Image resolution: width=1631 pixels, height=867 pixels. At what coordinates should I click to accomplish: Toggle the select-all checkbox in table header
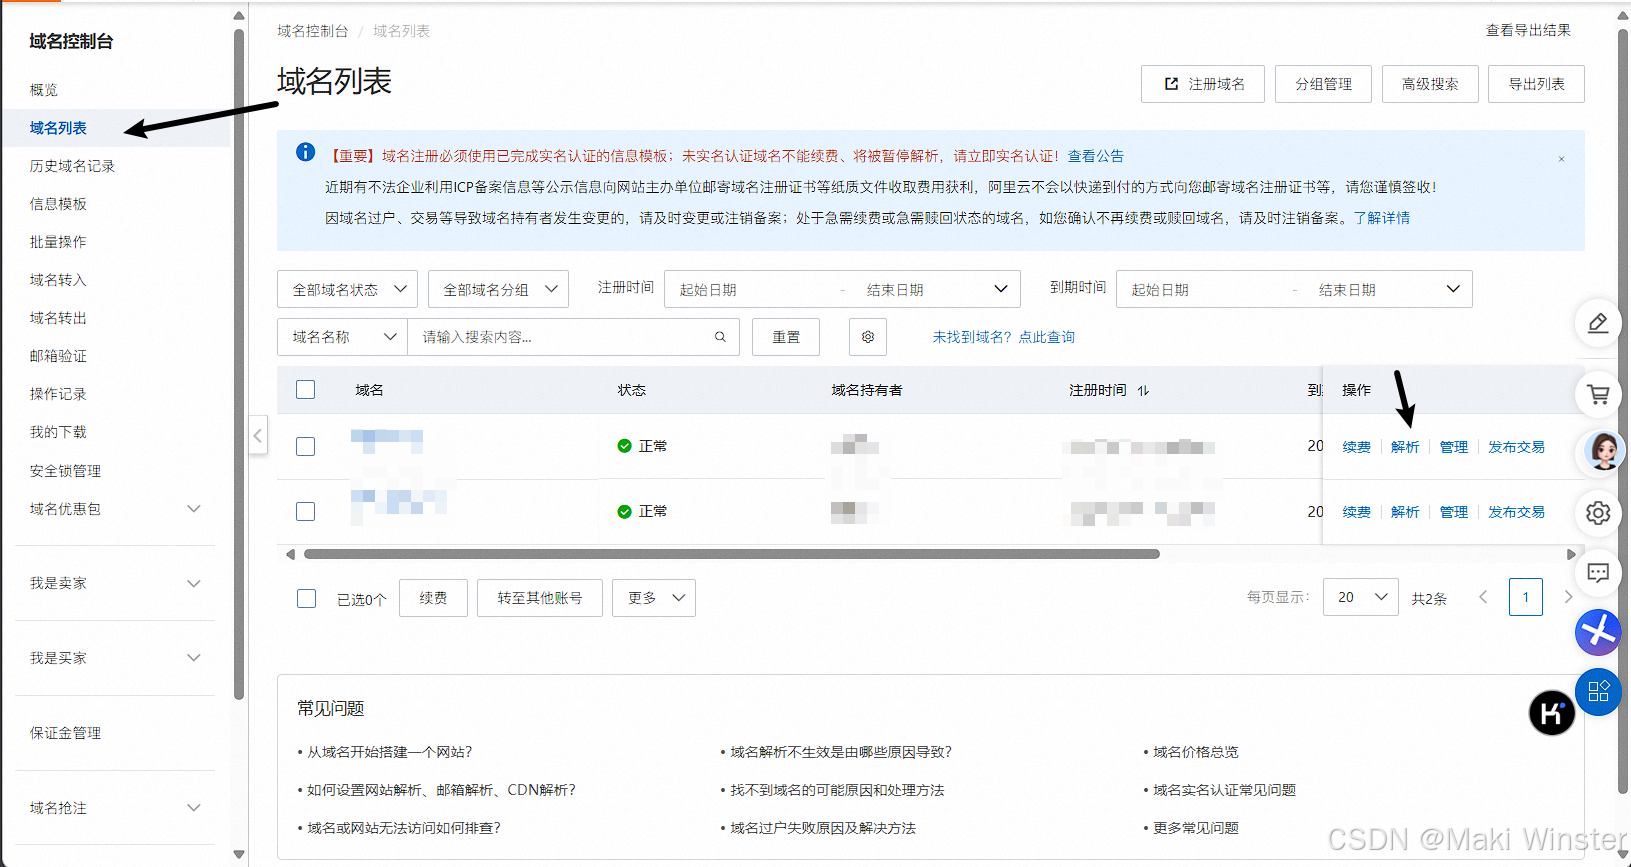point(306,390)
